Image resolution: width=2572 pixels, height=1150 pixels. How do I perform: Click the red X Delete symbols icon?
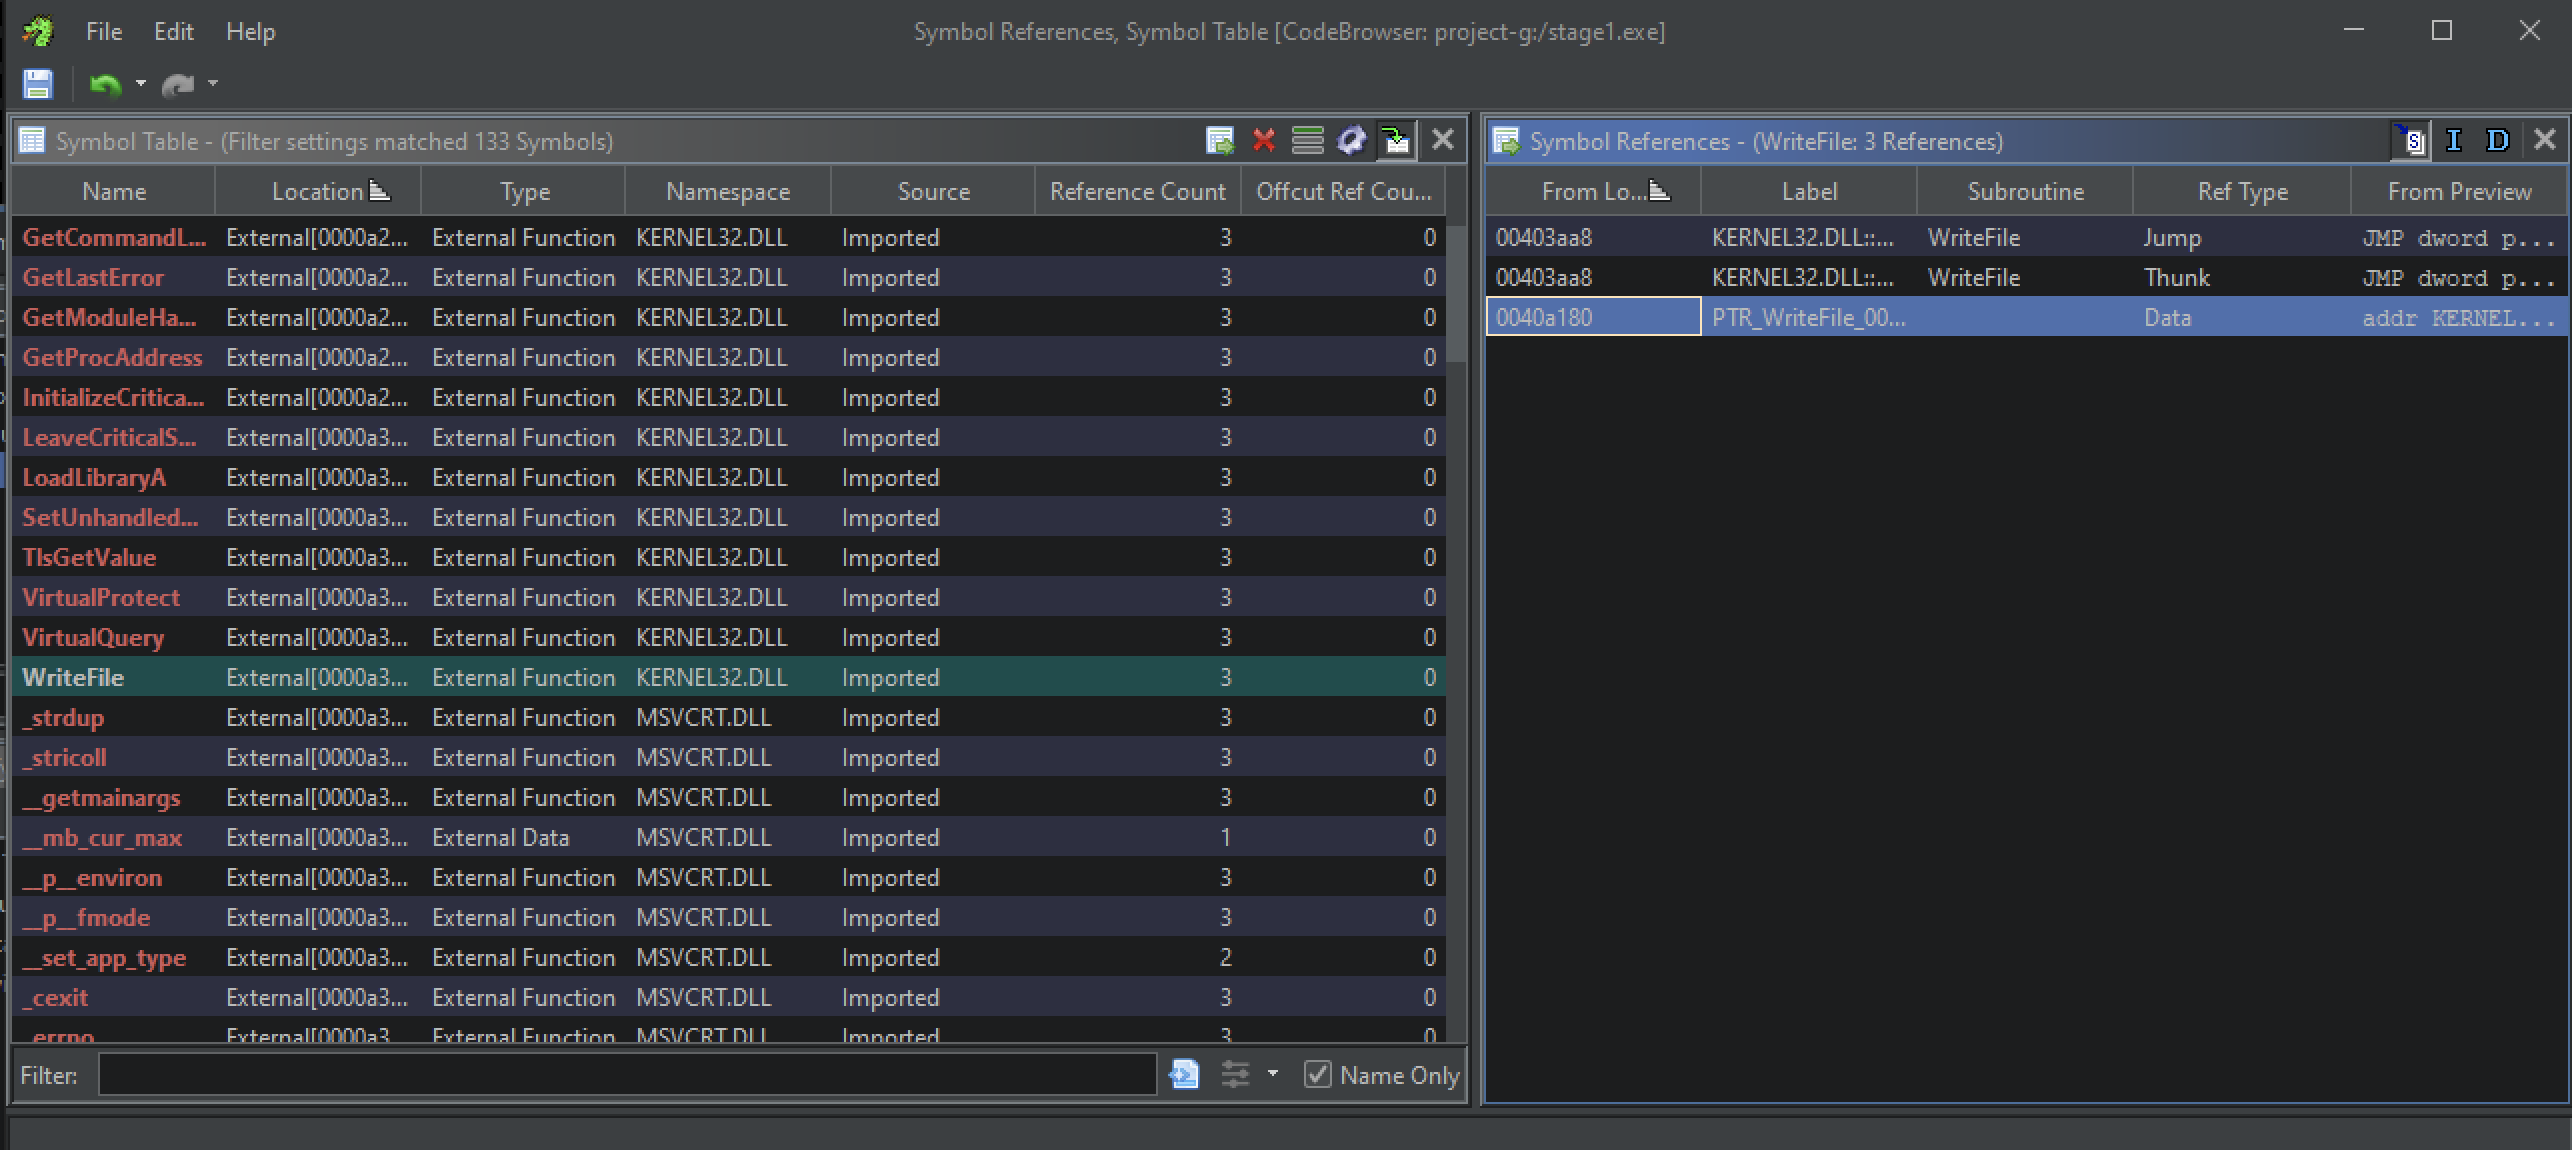(x=1264, y=141)
